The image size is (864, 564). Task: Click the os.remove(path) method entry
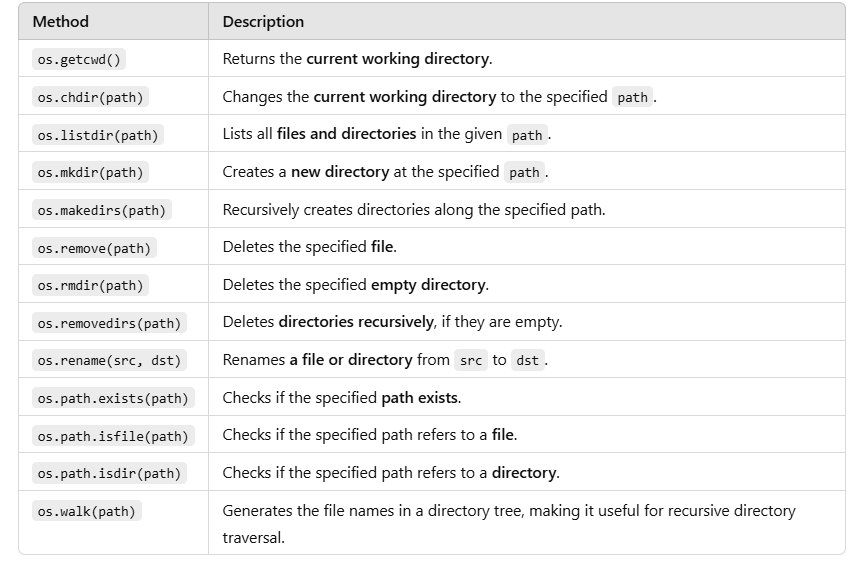[x=94, y=248]
